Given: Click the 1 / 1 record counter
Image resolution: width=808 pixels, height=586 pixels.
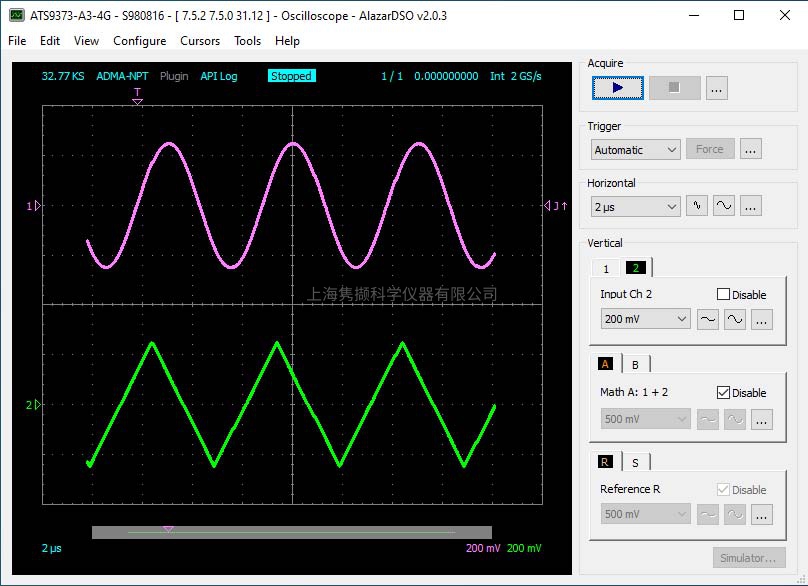Looking at the screenshot, I should coord(392,76).
